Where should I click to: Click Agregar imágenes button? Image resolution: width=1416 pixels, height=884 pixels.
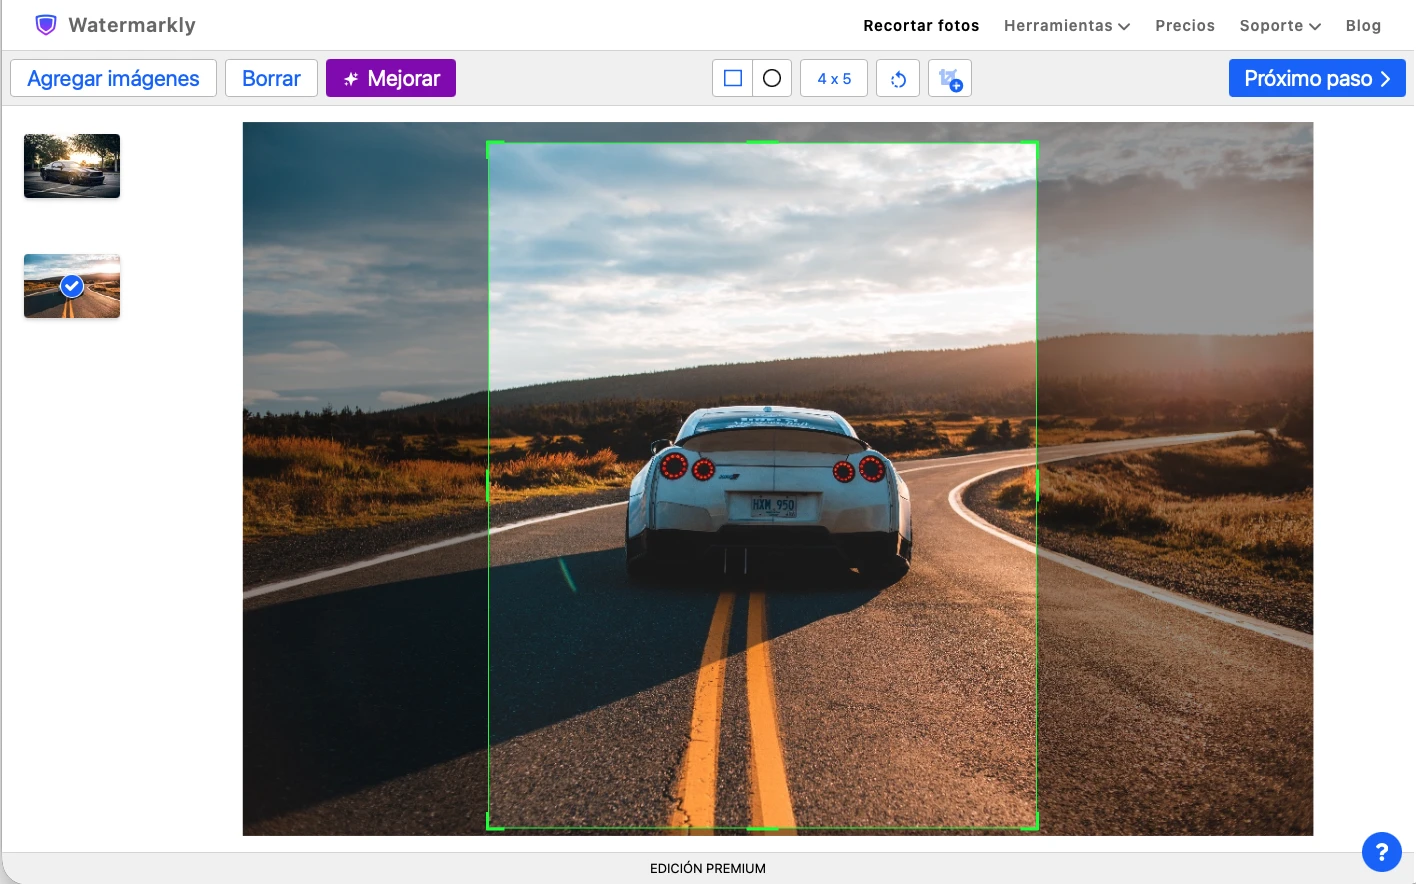tap(113, 78)
